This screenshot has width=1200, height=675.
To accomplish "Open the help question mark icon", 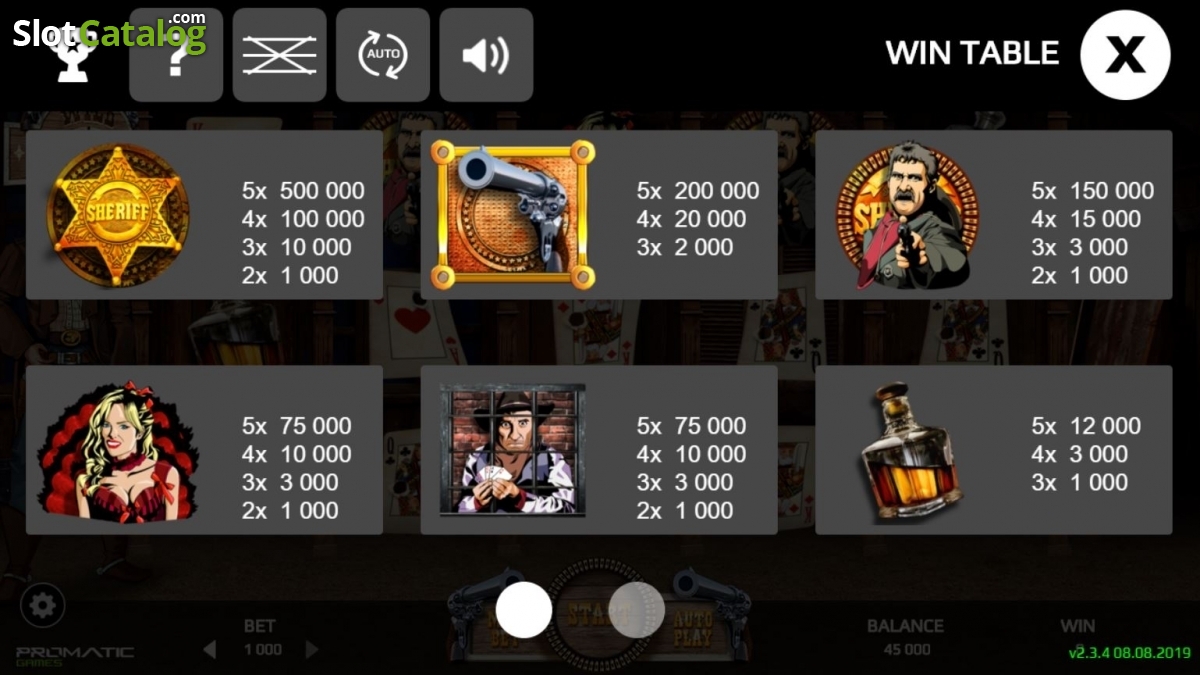I will [x=176, y=55].
